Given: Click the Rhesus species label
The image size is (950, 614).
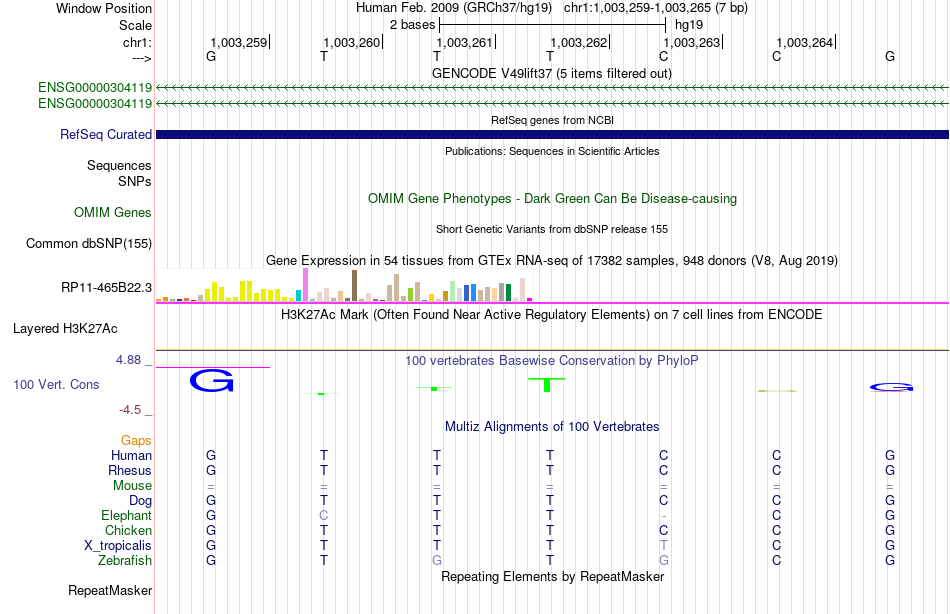Looking at the screenshot, I should point(130,470).
